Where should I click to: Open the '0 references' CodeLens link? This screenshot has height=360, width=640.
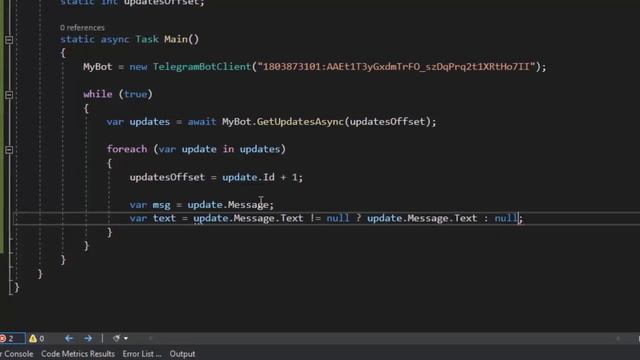82,28
